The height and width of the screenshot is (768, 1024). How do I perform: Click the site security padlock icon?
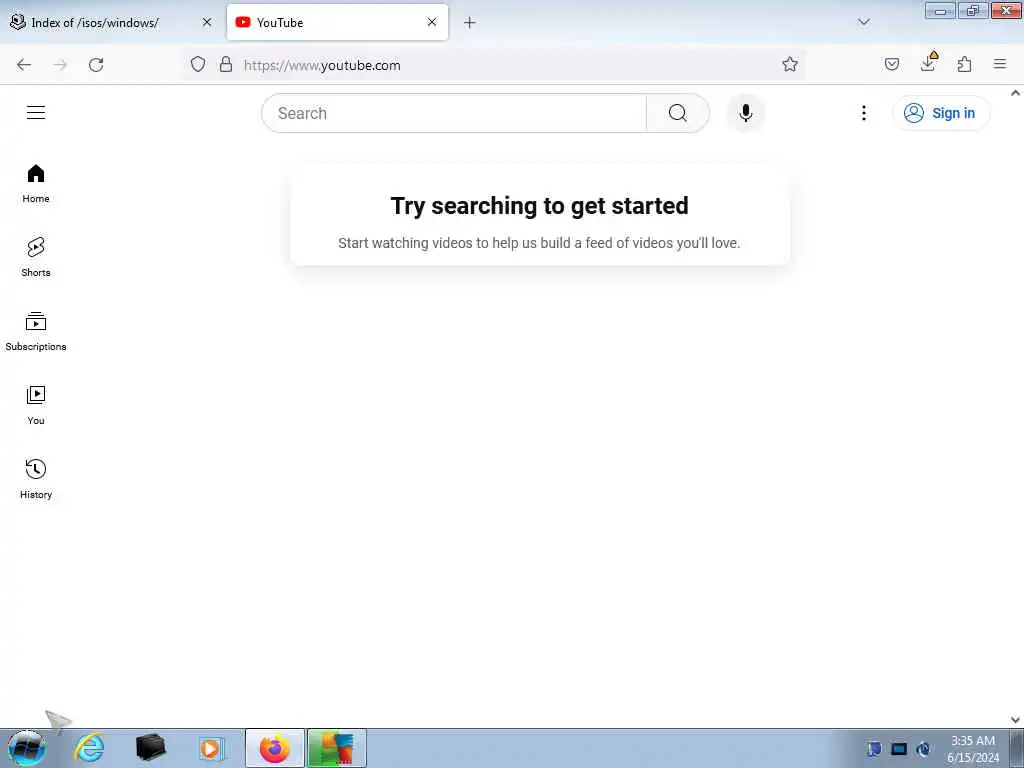226,64
